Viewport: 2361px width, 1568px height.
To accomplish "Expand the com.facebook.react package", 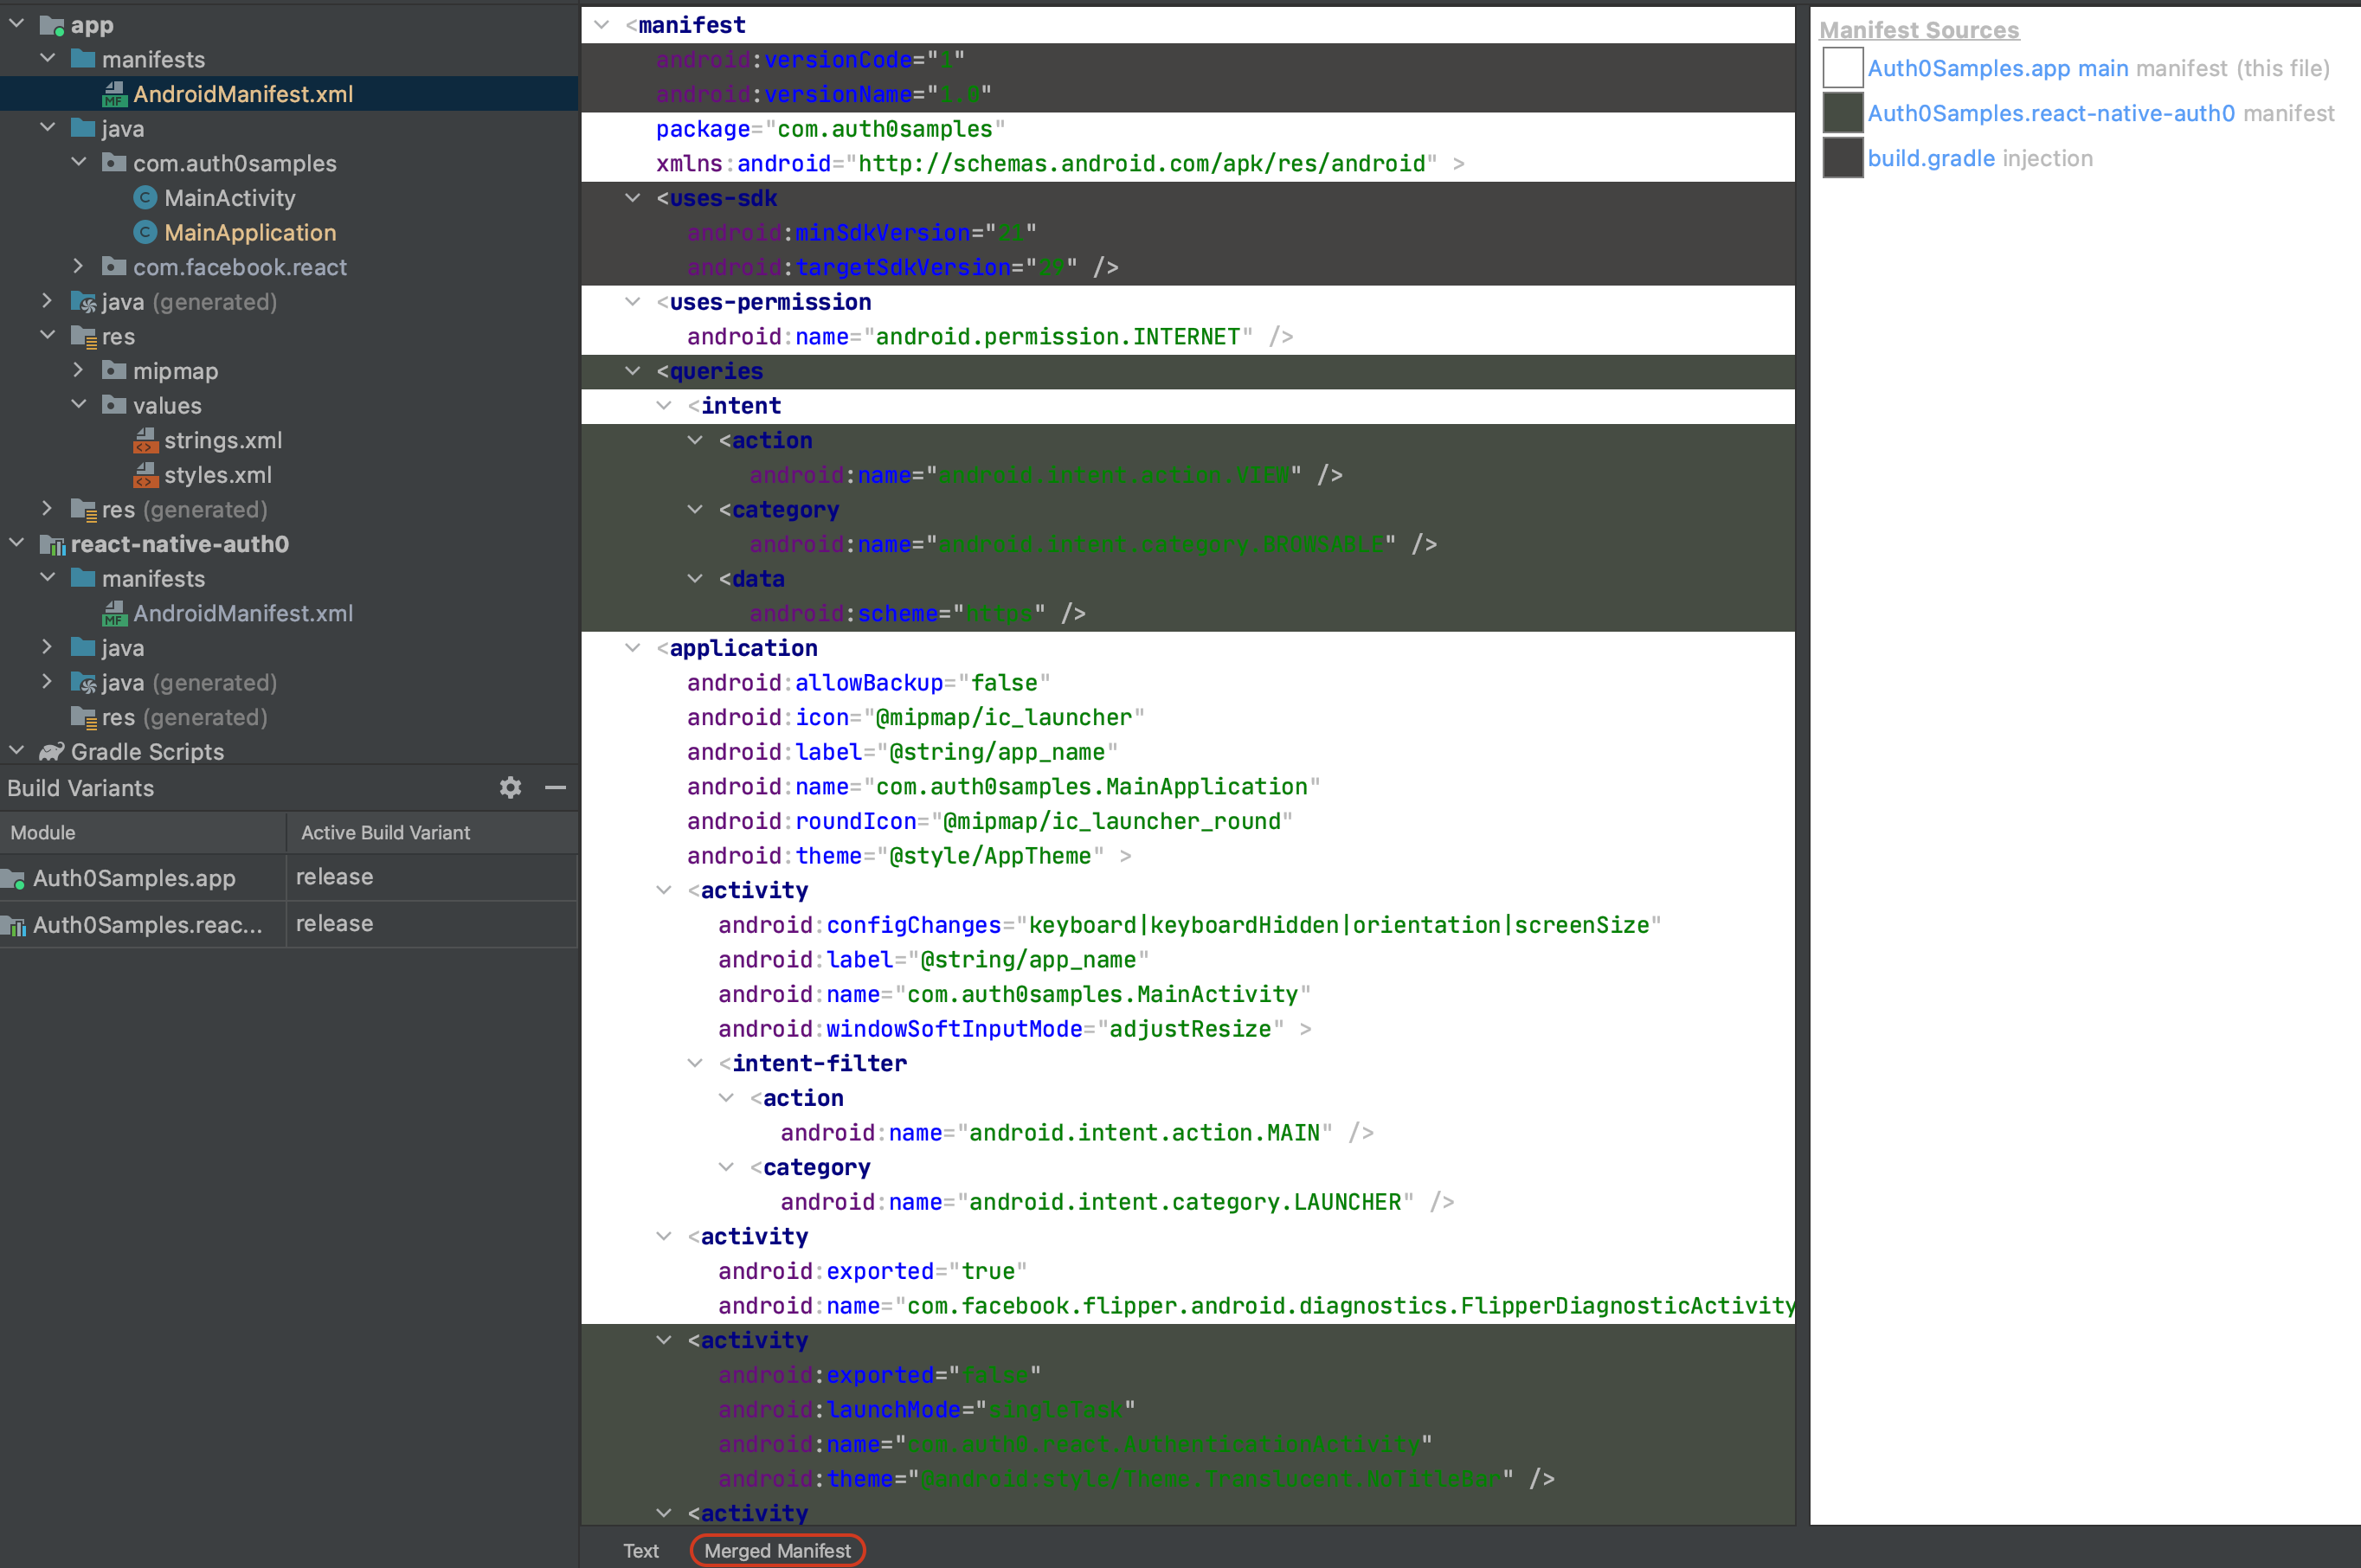I will pyautogui.click(x=79, y=266).
